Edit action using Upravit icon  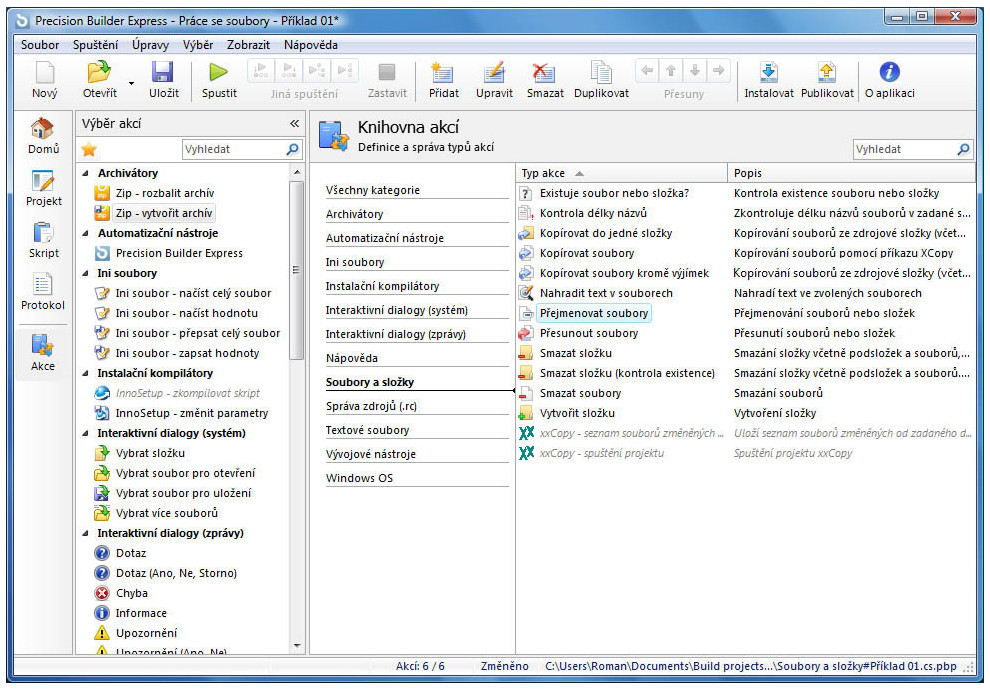click(x=494, y=73)
